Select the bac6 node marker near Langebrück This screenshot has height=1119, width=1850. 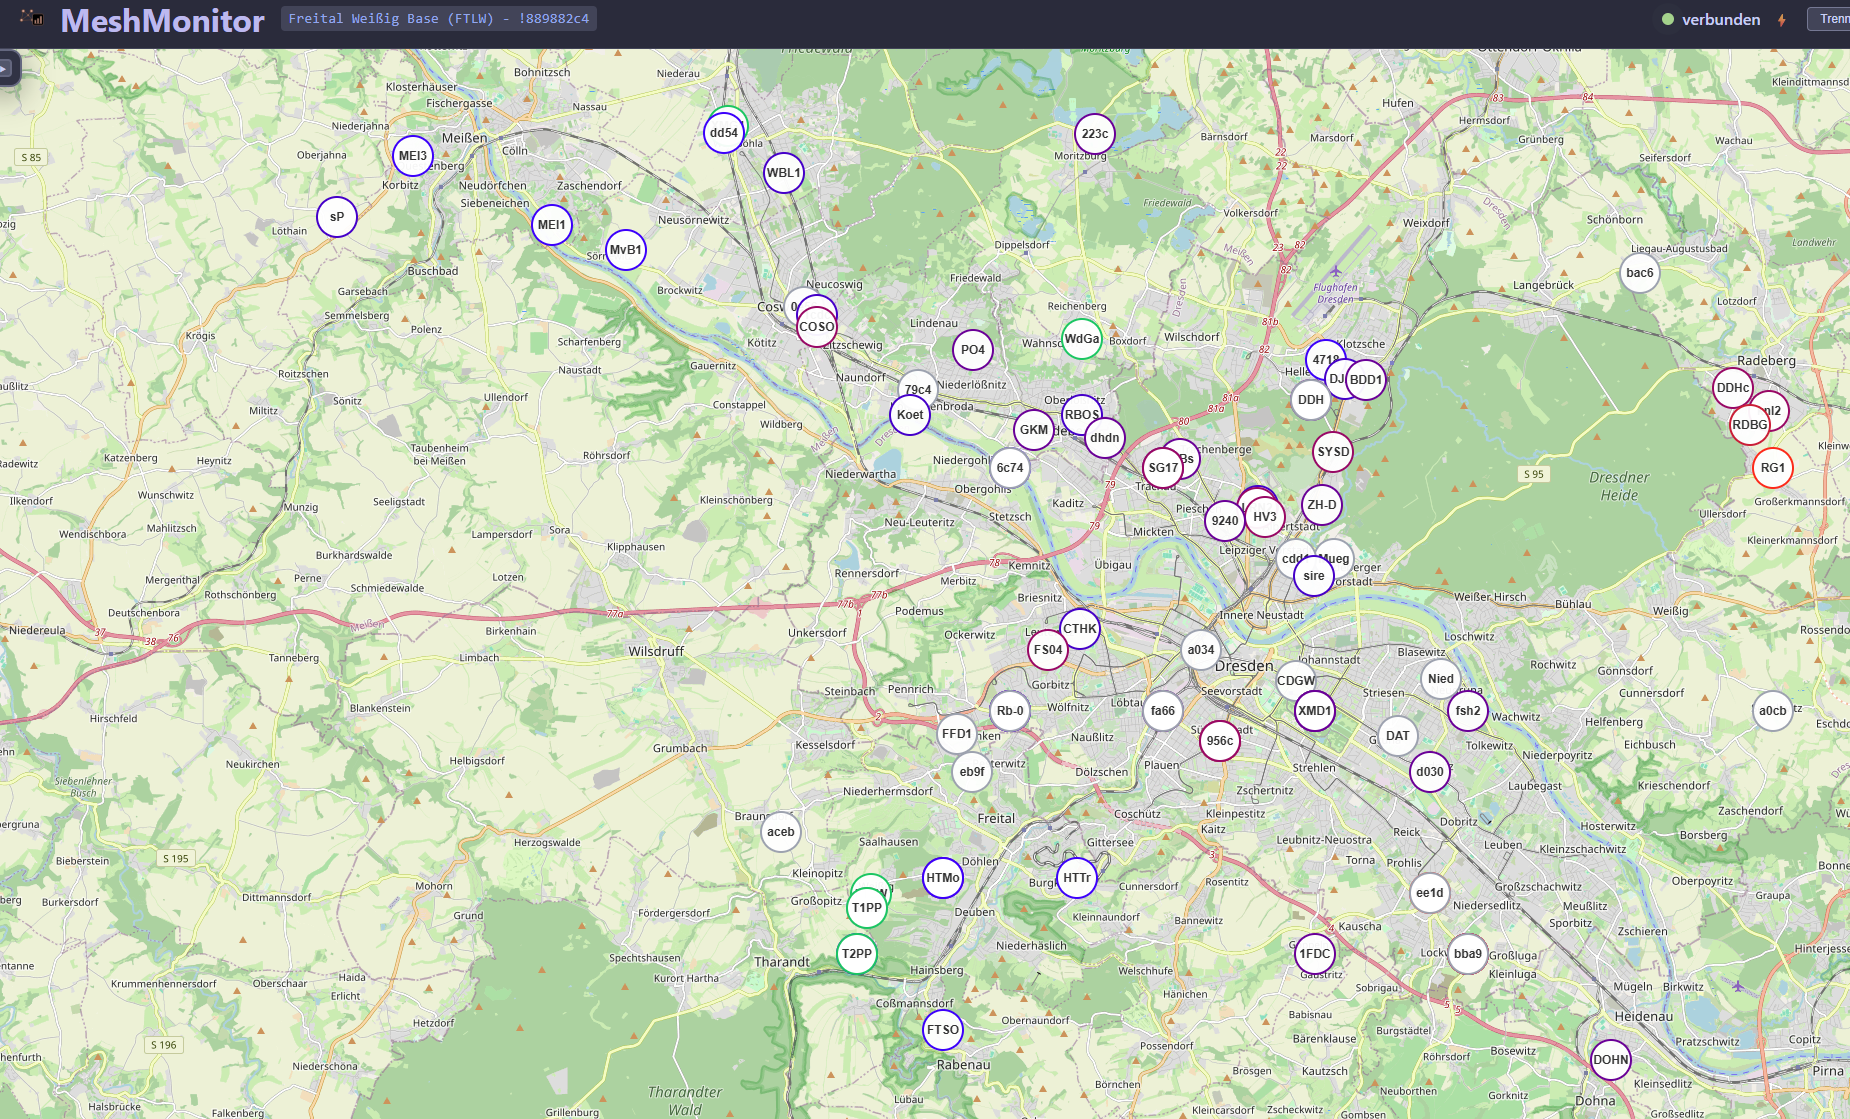pyautogui.click(x=1639, y=273)
